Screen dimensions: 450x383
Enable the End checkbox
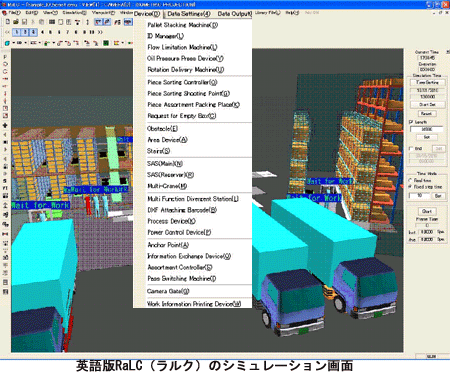[x=411, y=148]
